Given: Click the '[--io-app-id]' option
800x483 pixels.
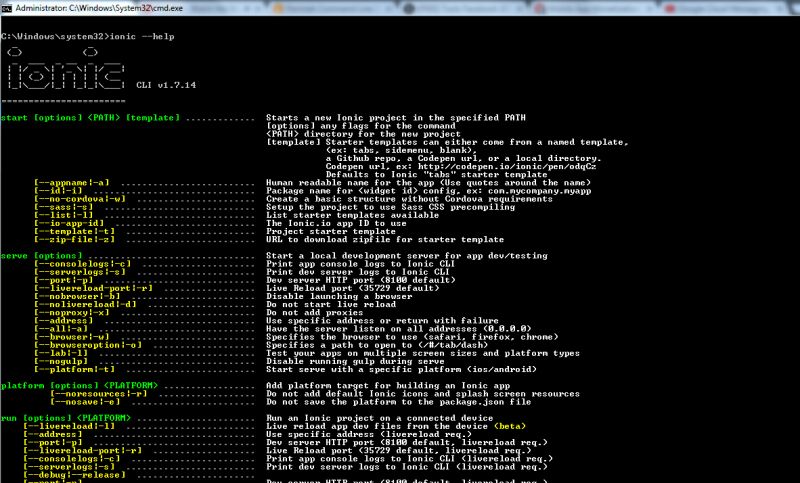Looking at the screenshot, I should (69, 223).
